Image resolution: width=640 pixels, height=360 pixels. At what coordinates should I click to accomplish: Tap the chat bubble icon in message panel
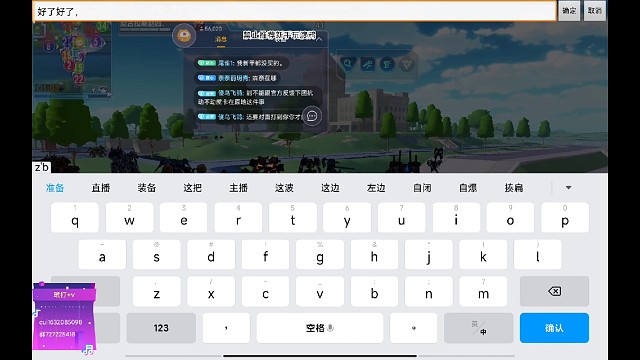312,116
